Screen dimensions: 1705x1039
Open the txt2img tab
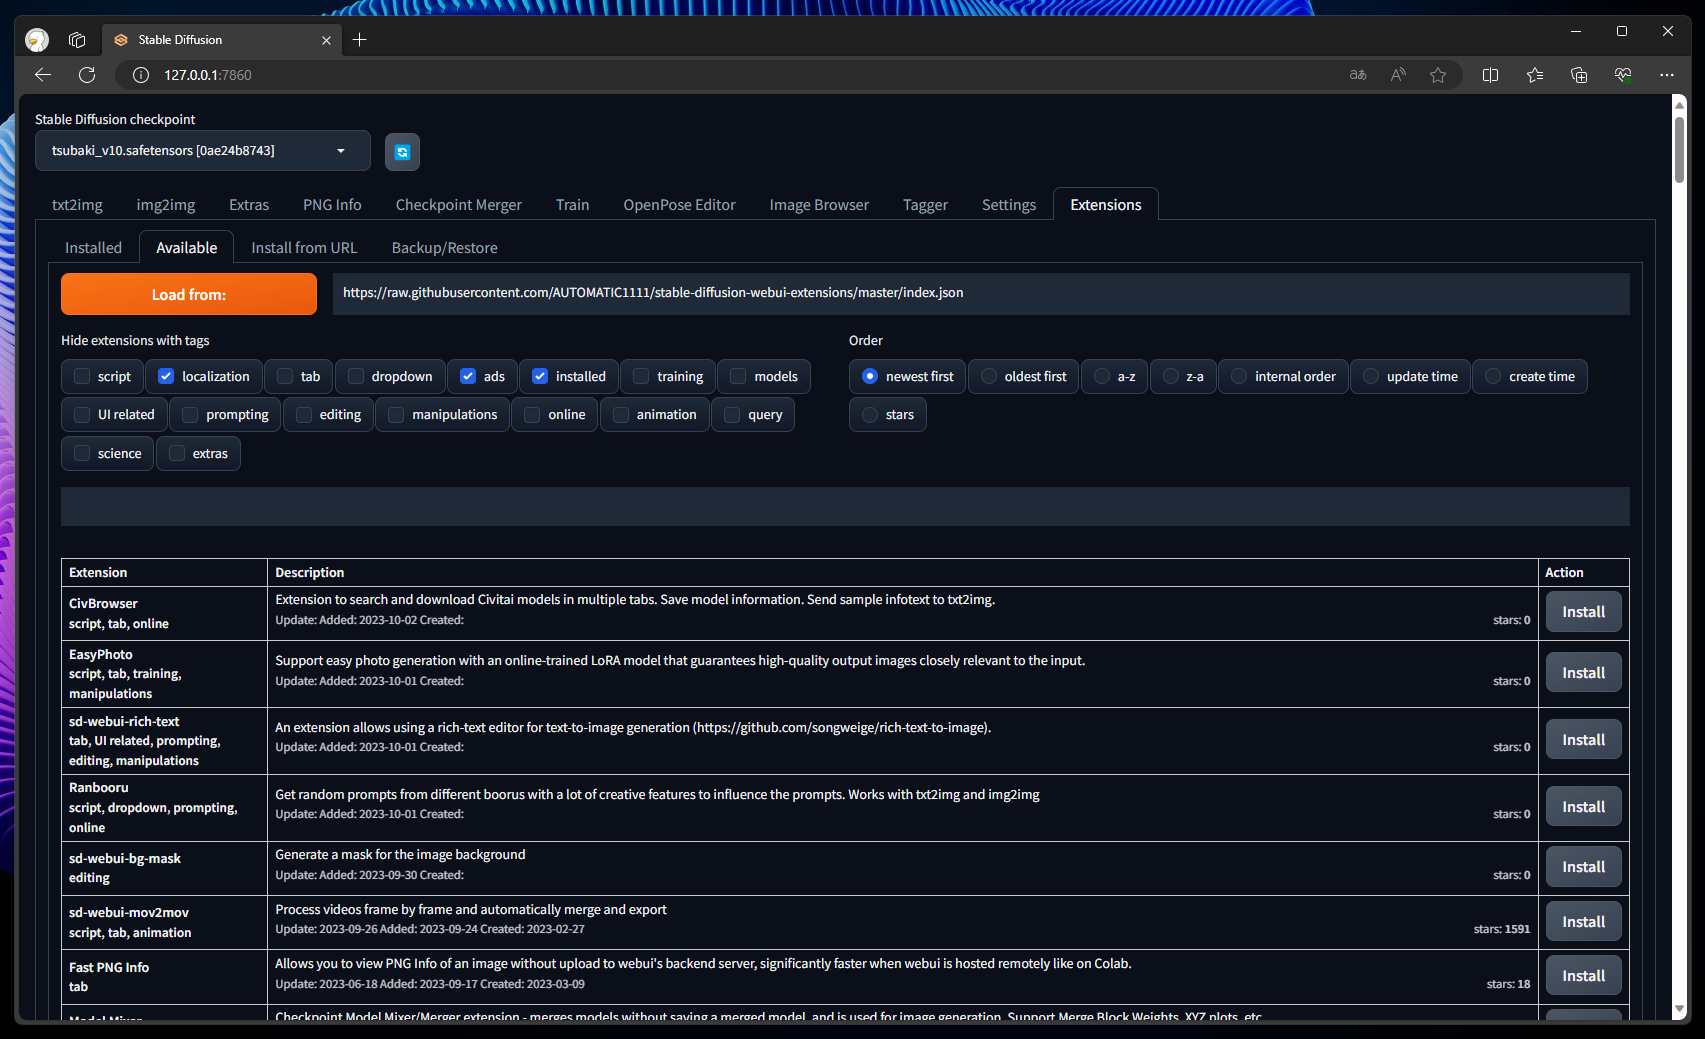click(x=77, y=205)
